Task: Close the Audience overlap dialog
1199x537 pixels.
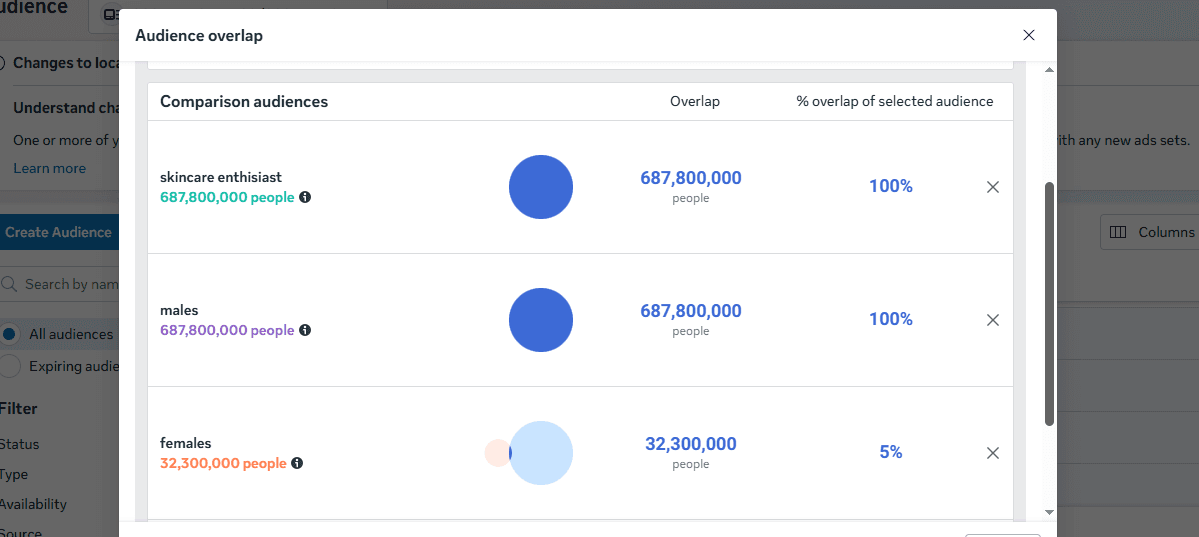Action: 1028,35
